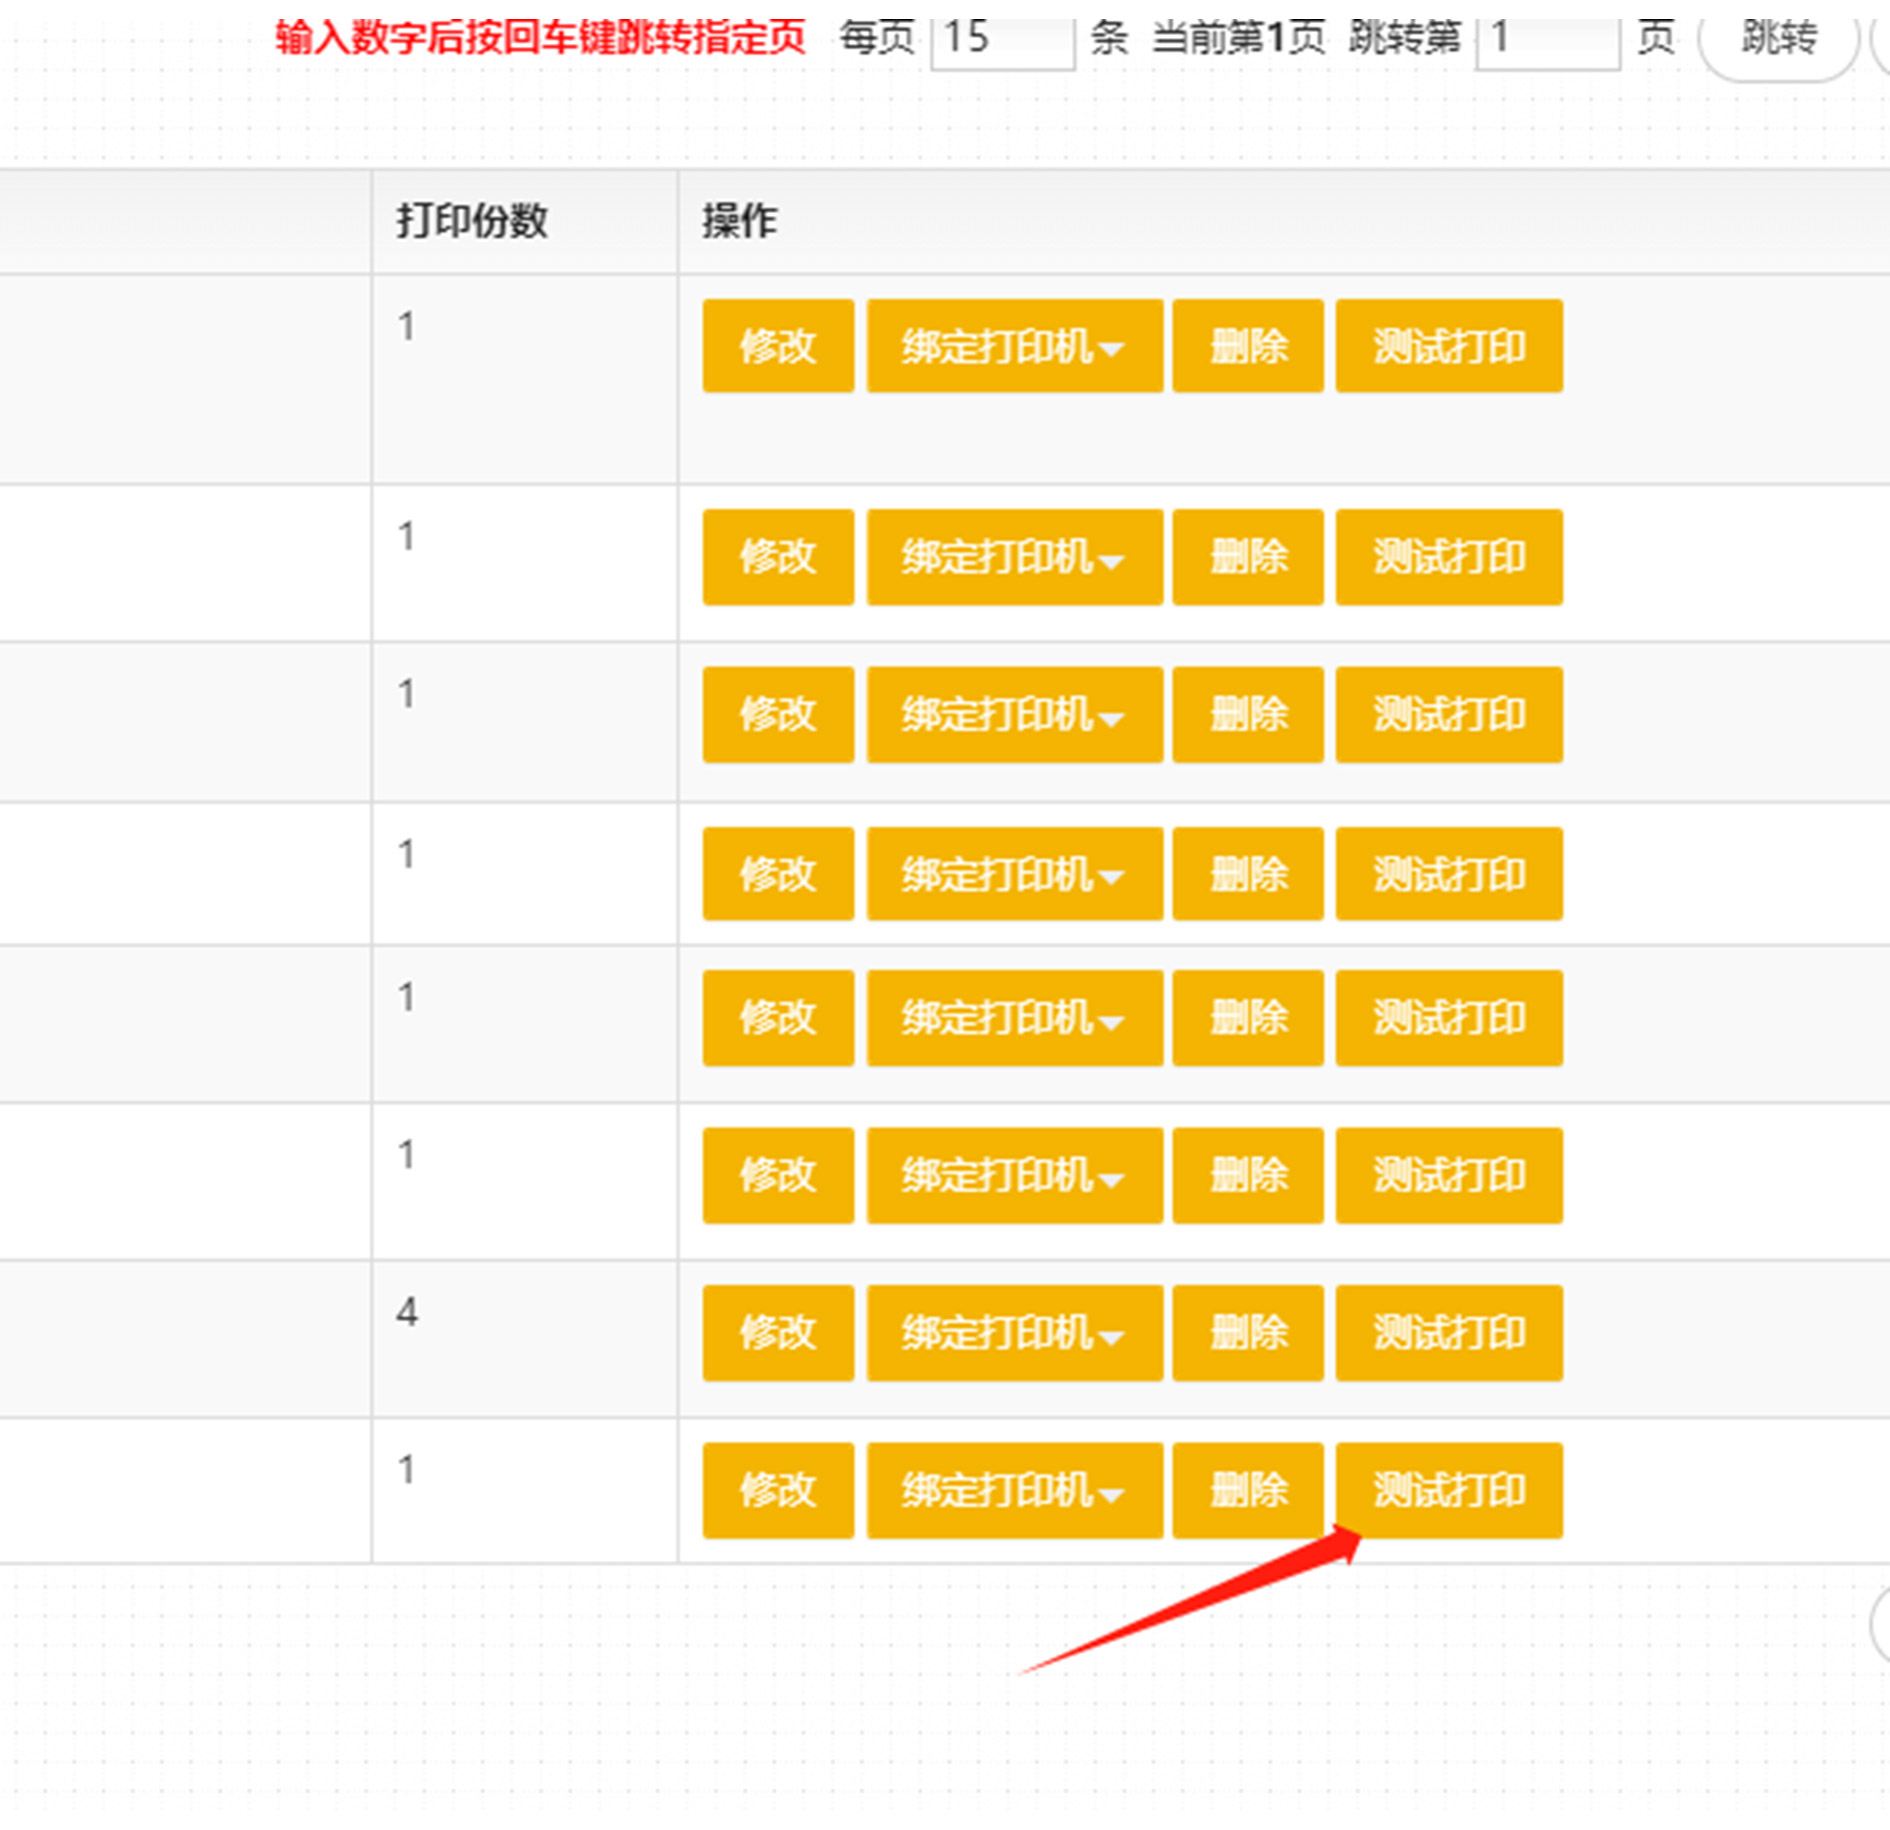Image resolution: width=1890 pixels, height=1830 pixels.
Task: Click 修改 button in the third row
Action: tap(778, 714)
